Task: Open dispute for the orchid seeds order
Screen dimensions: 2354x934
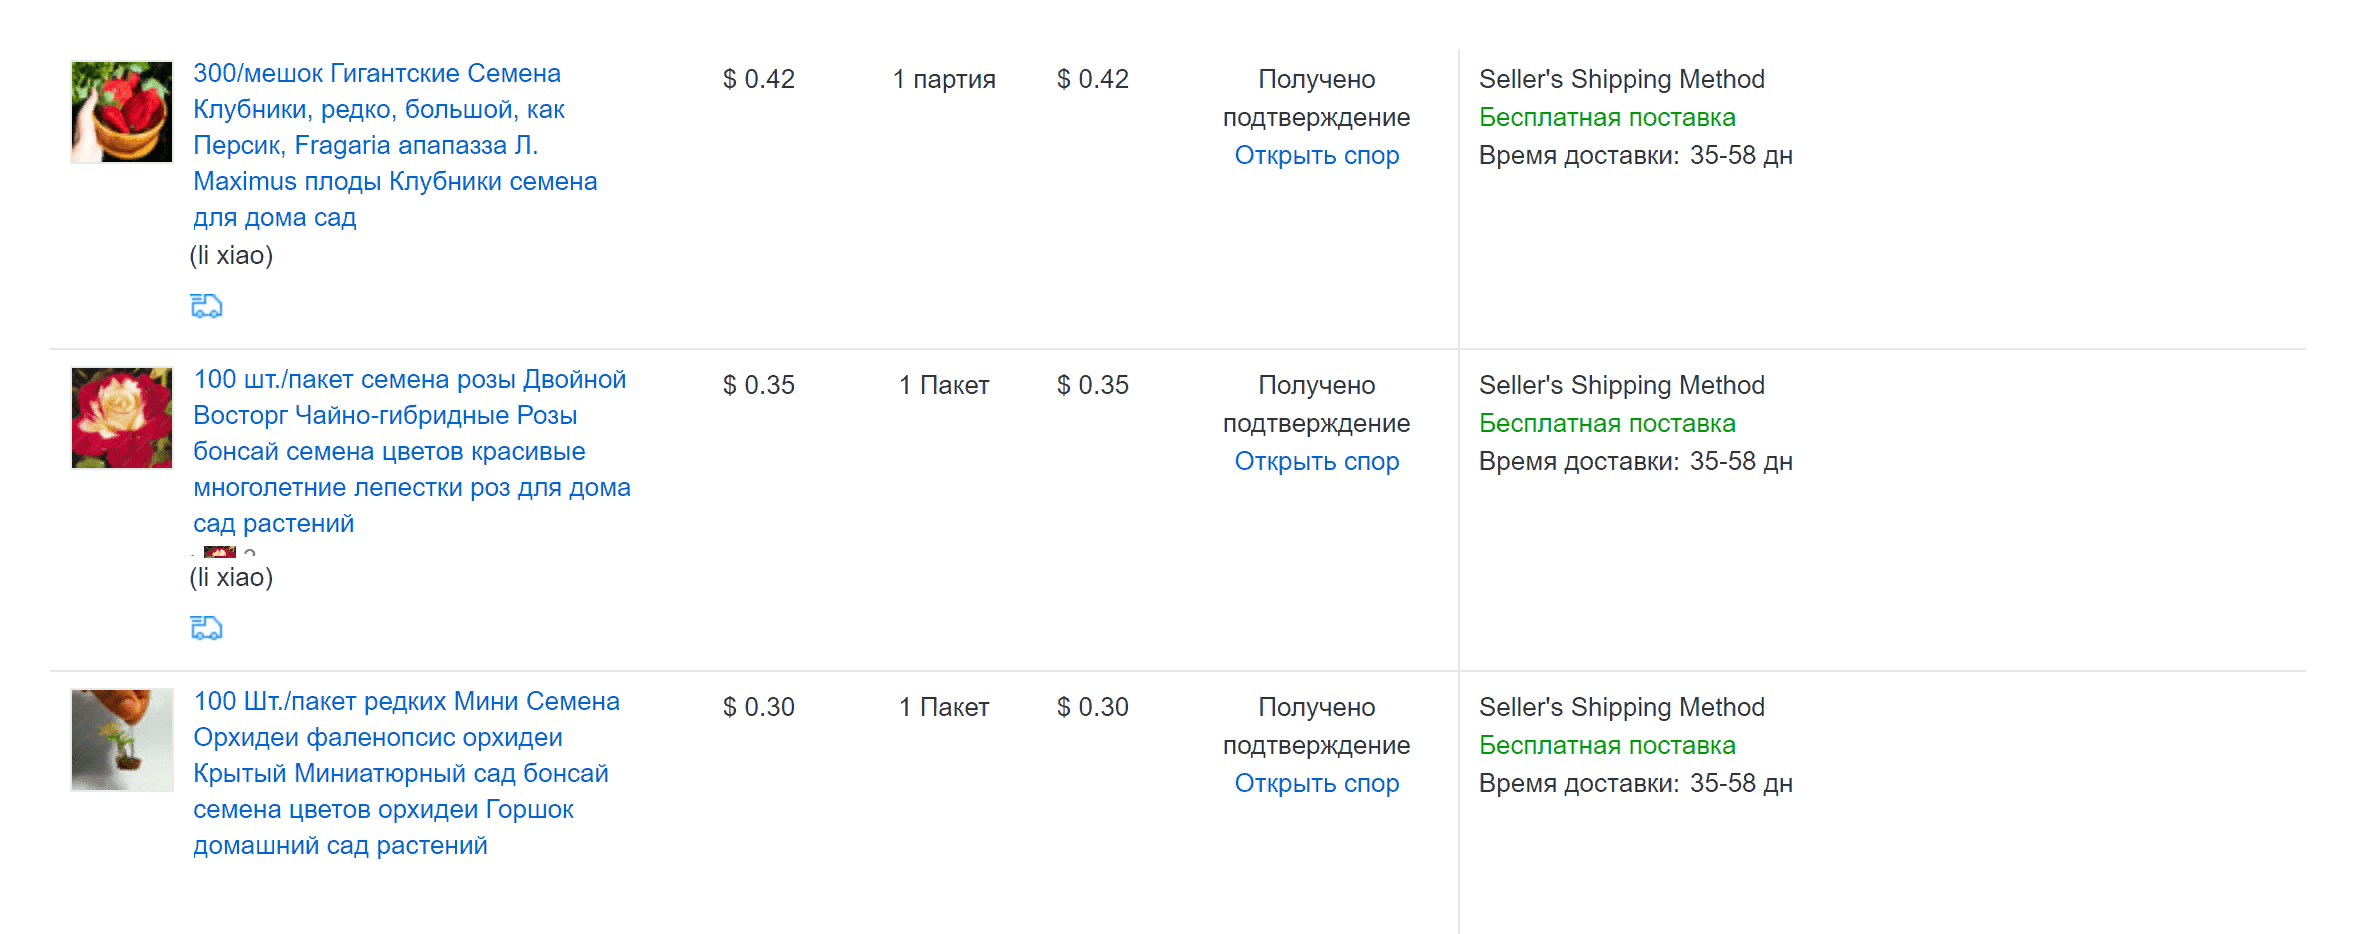Action: tap(1316, 783)
